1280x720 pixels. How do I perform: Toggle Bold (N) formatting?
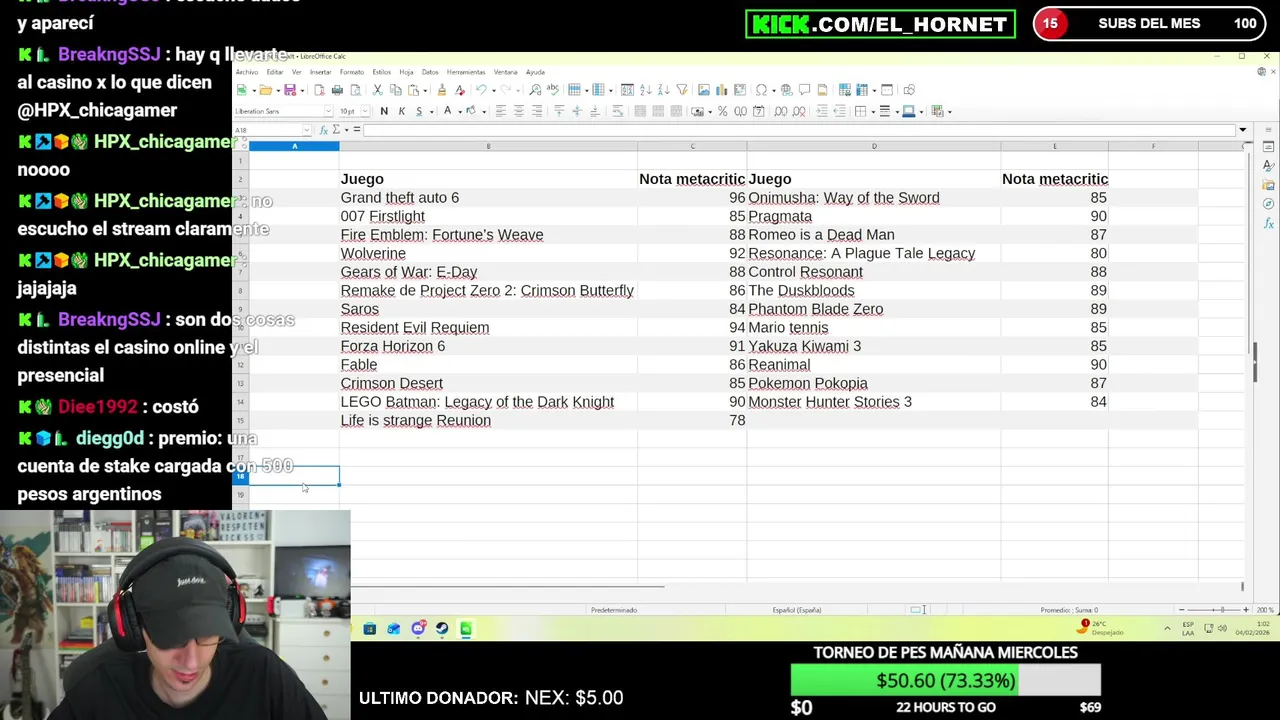pos(384,111)
